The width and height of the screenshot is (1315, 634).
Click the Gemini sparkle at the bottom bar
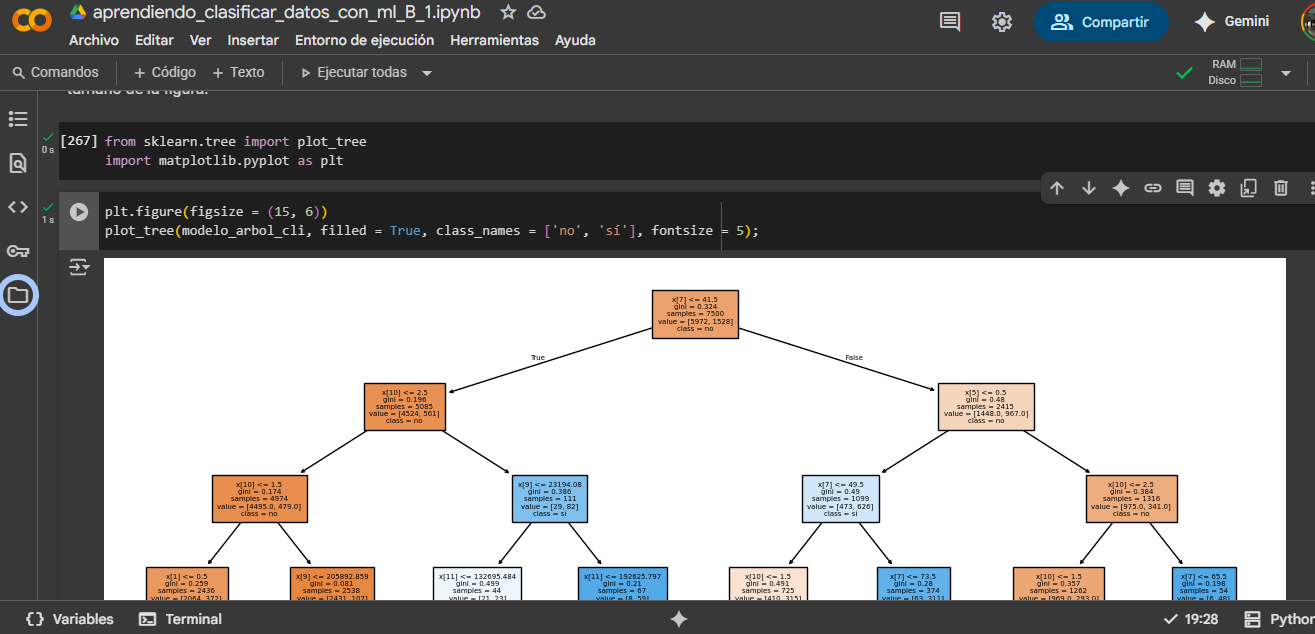[x=679, y=619]
